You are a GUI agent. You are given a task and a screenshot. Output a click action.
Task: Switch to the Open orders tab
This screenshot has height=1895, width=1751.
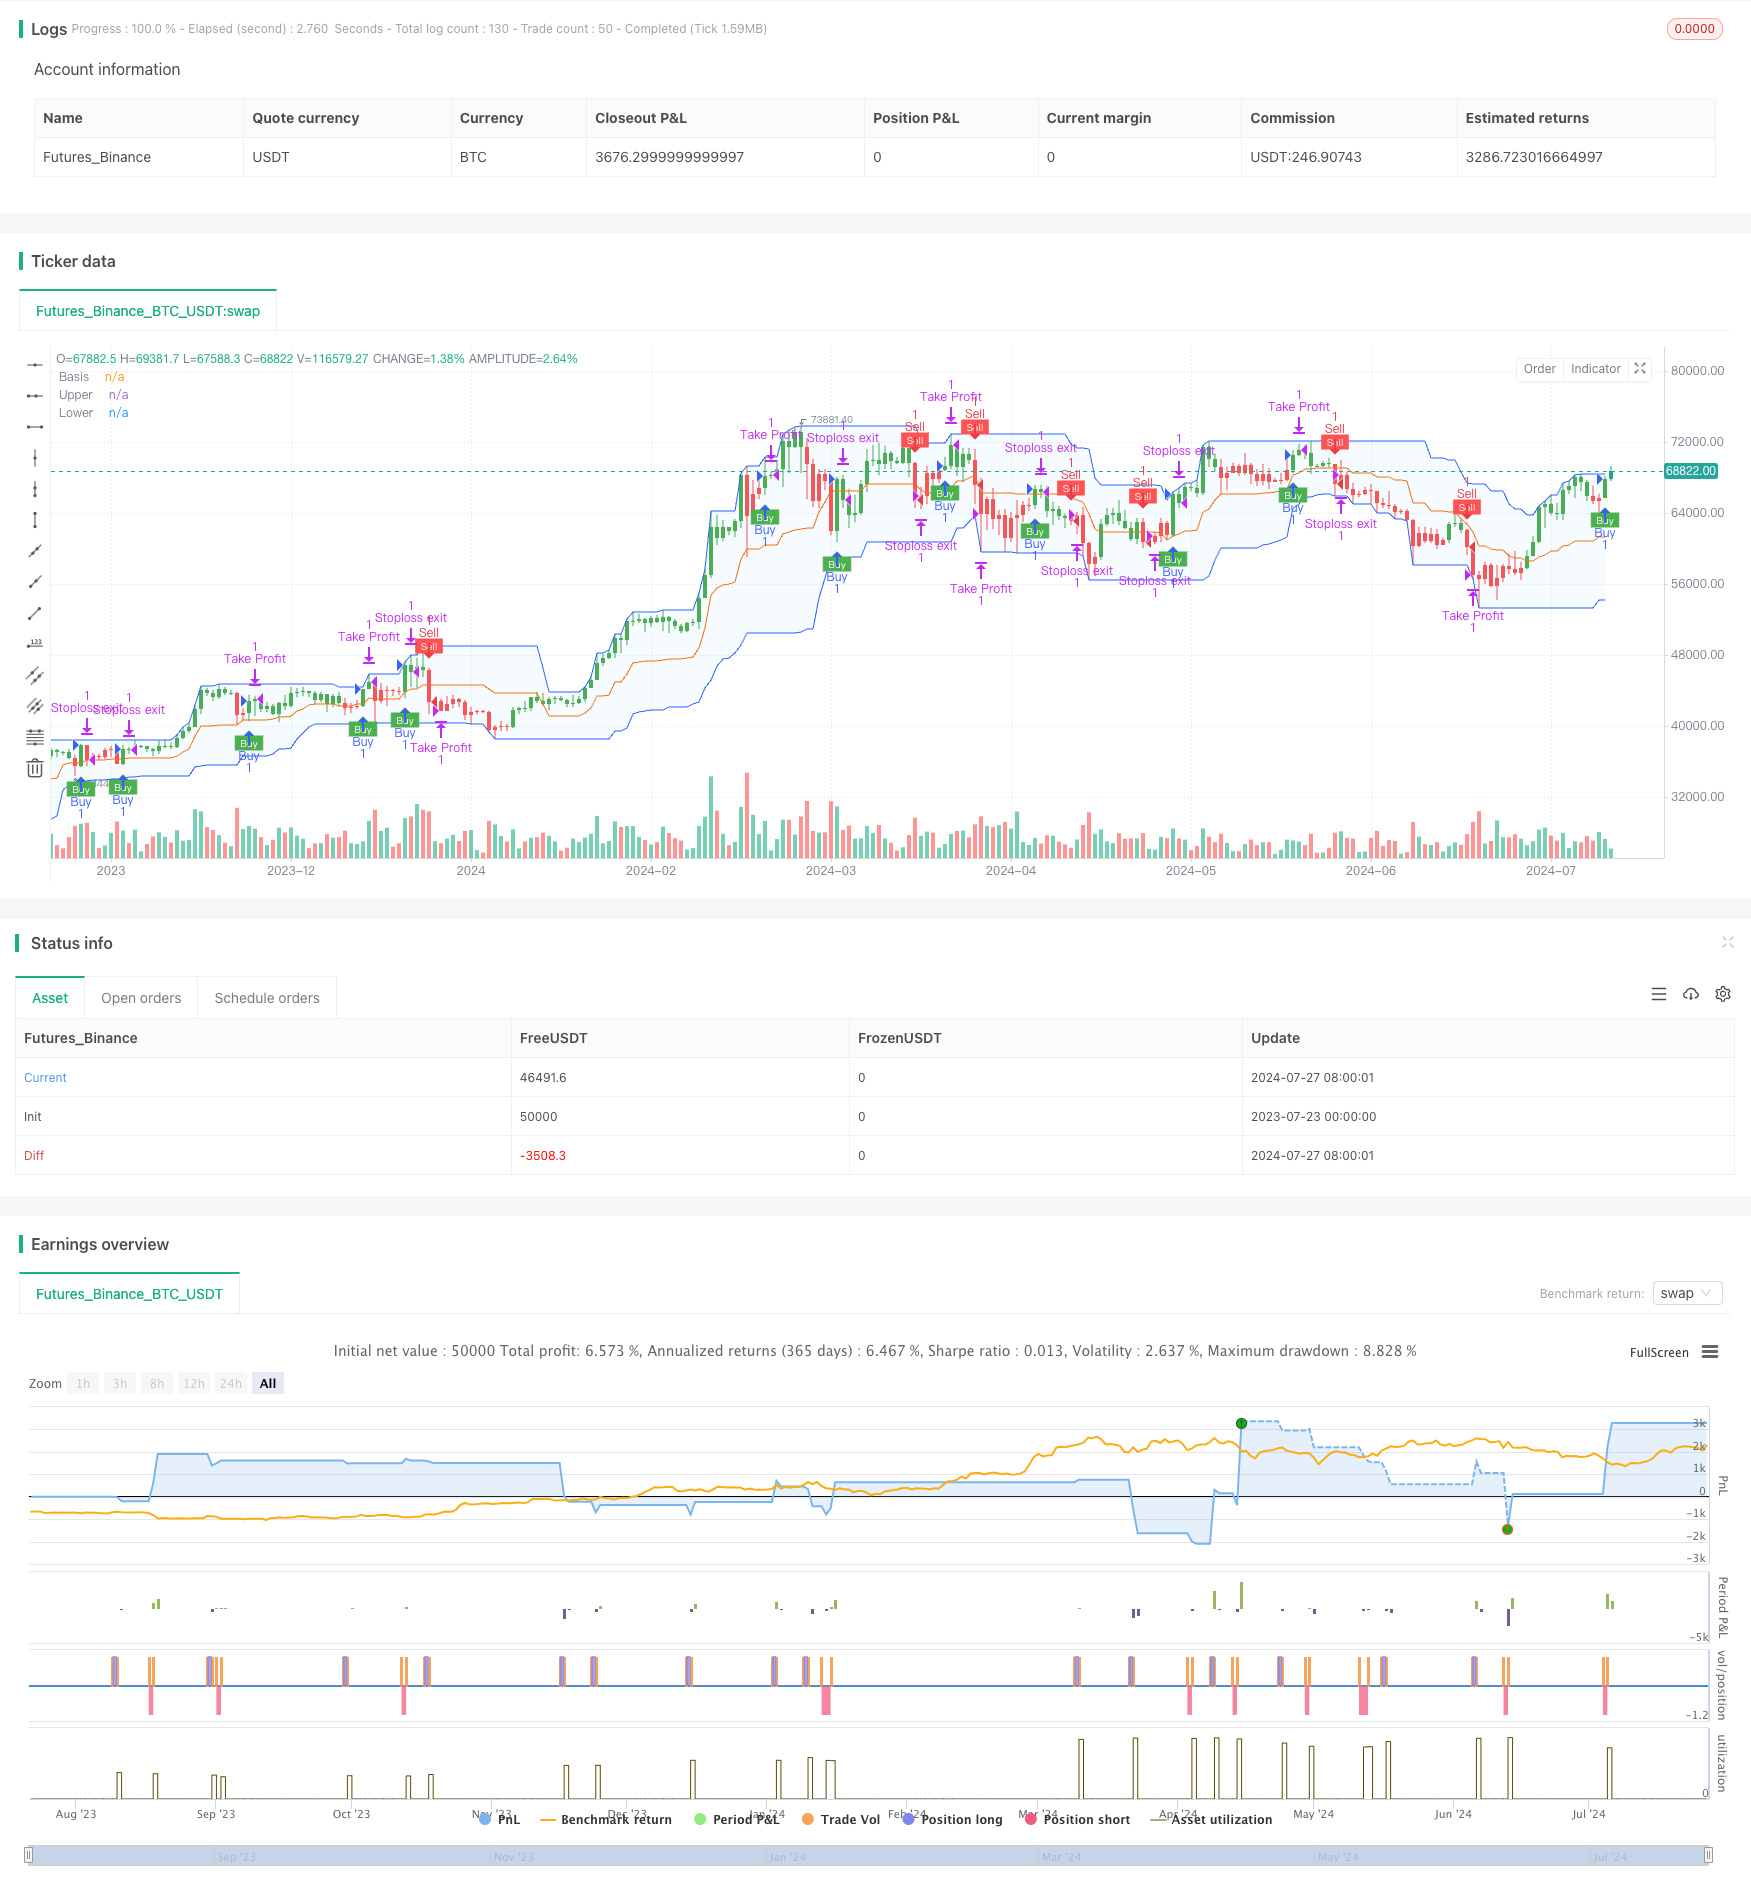tap(141, 998)
